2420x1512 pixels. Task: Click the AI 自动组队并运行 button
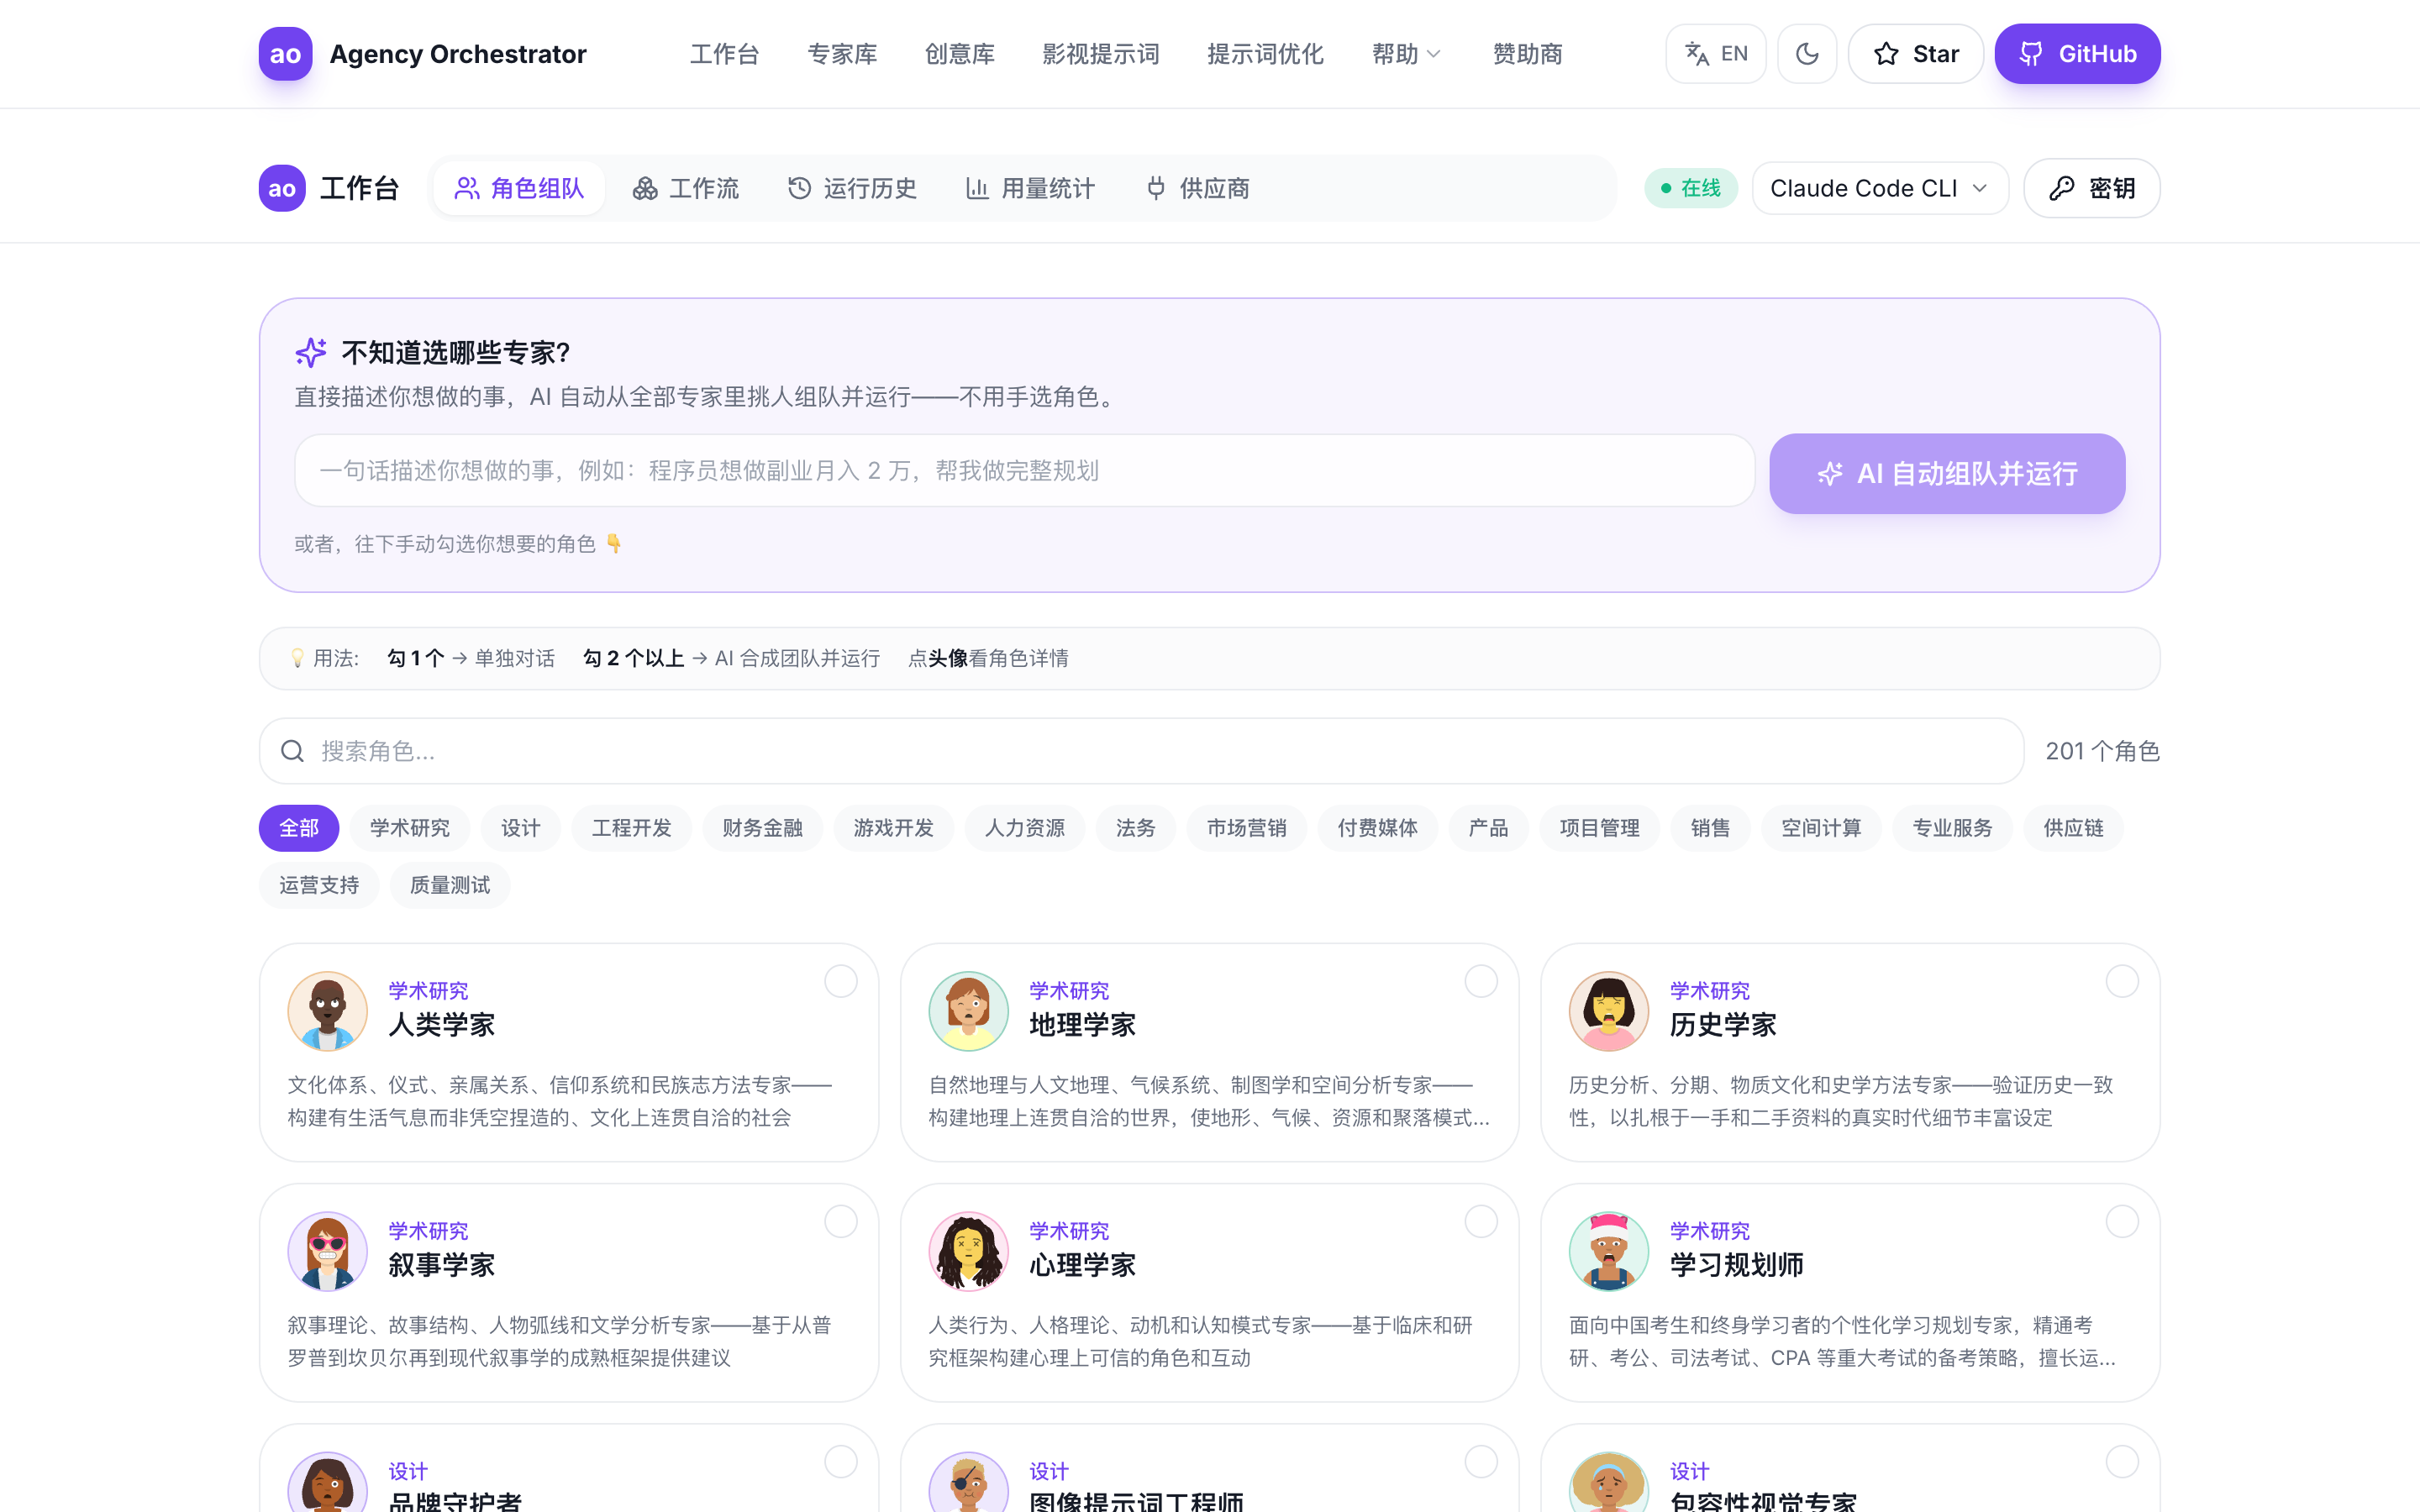click(1947, 473)
